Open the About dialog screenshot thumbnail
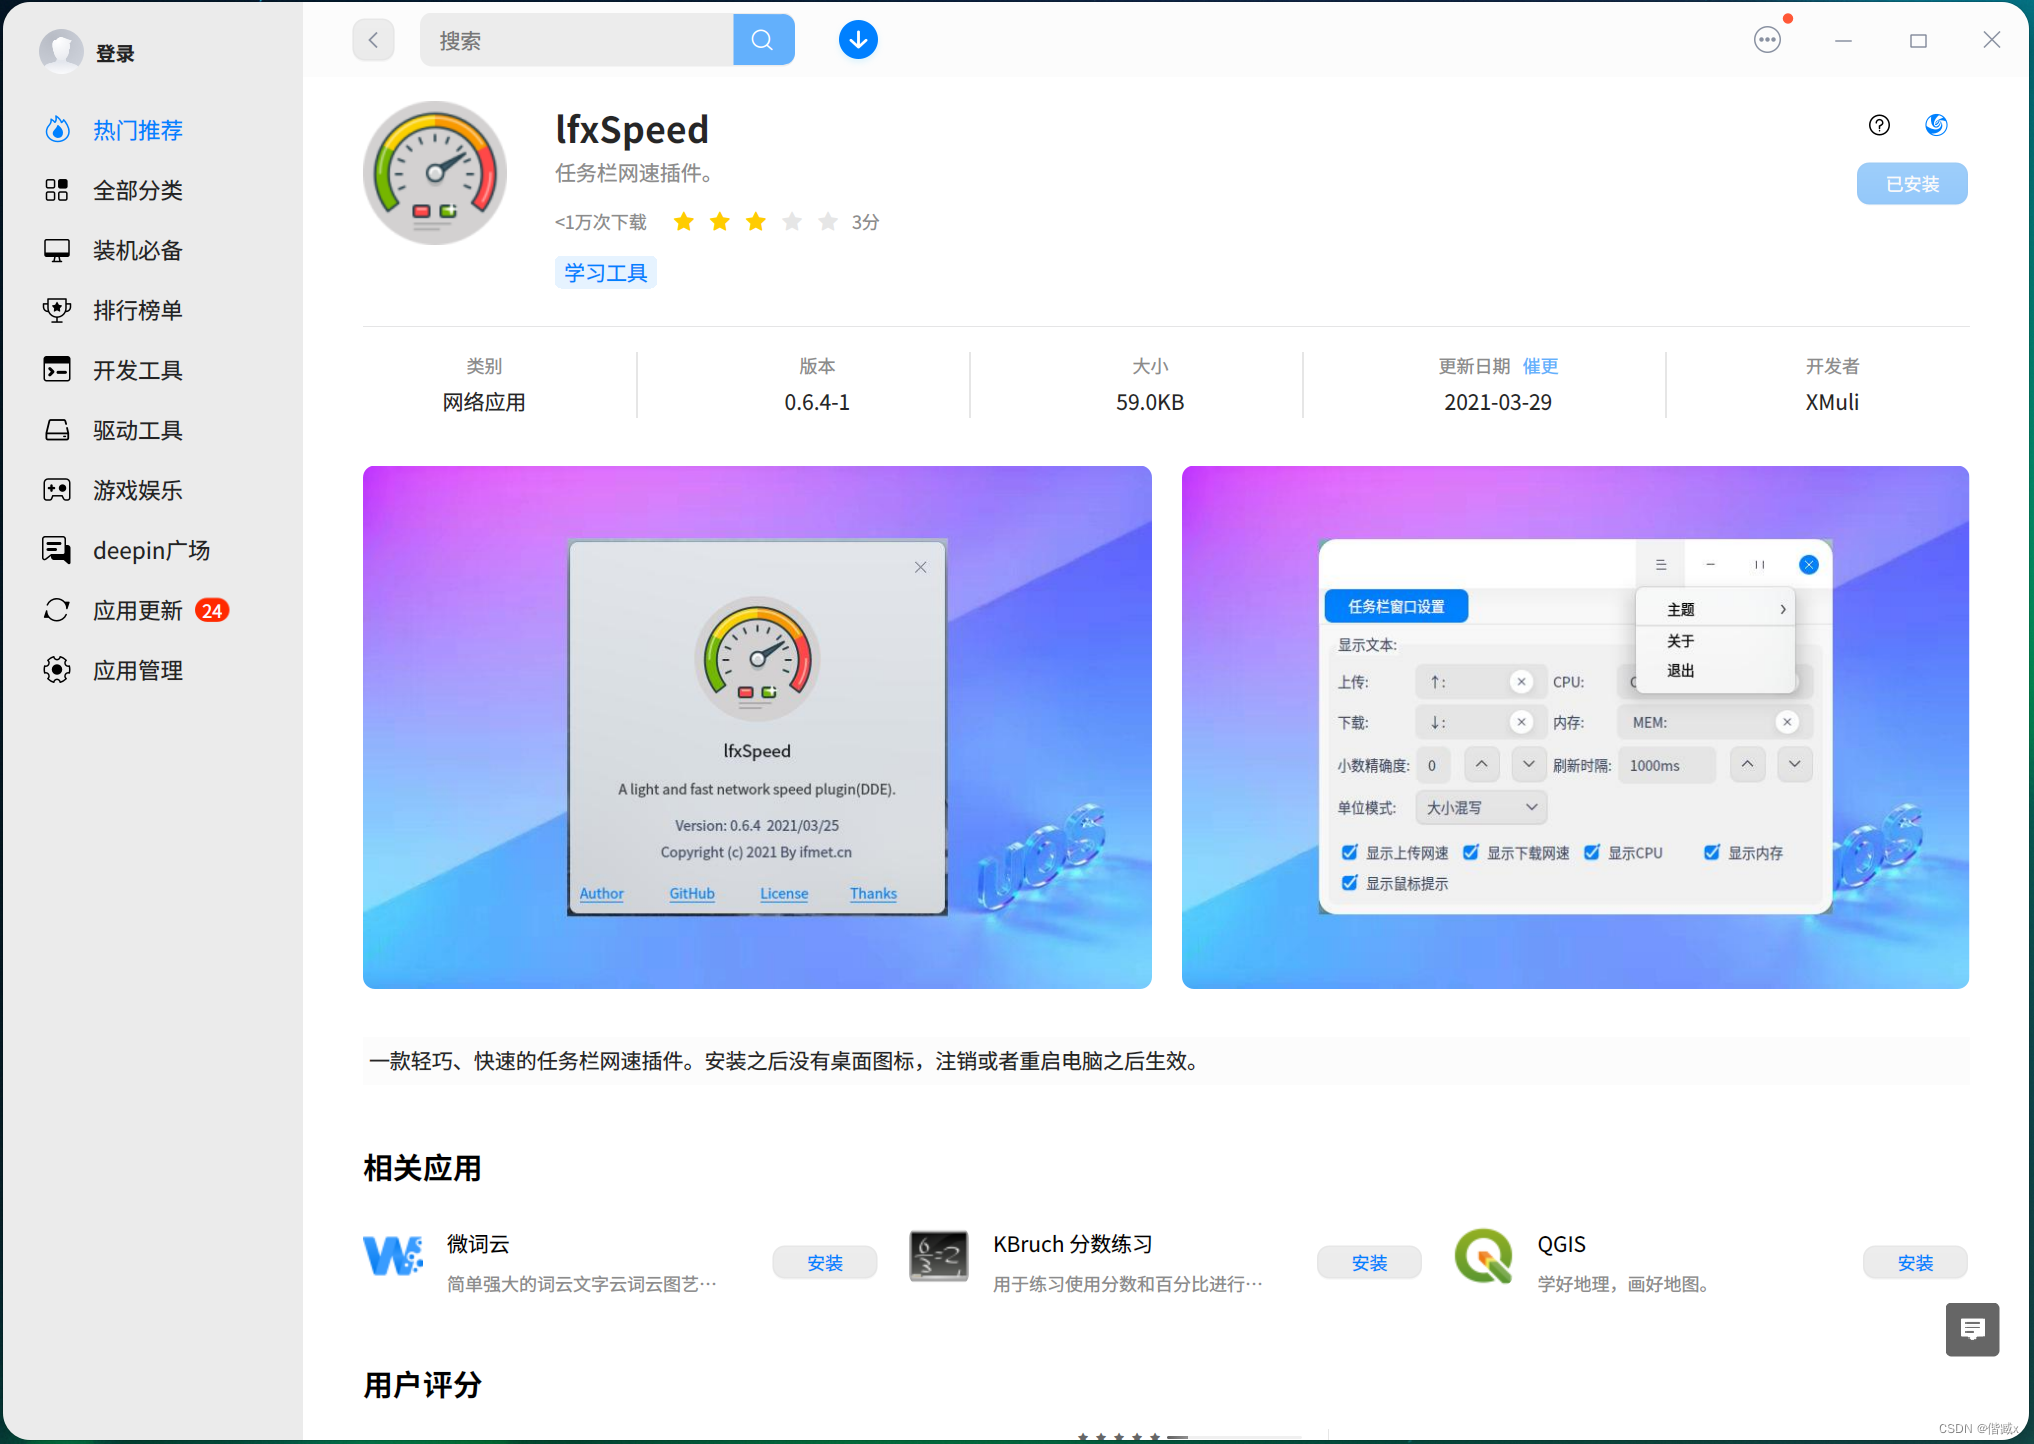The width and height of the screenshot is (2034, 1444). point(757,727)
